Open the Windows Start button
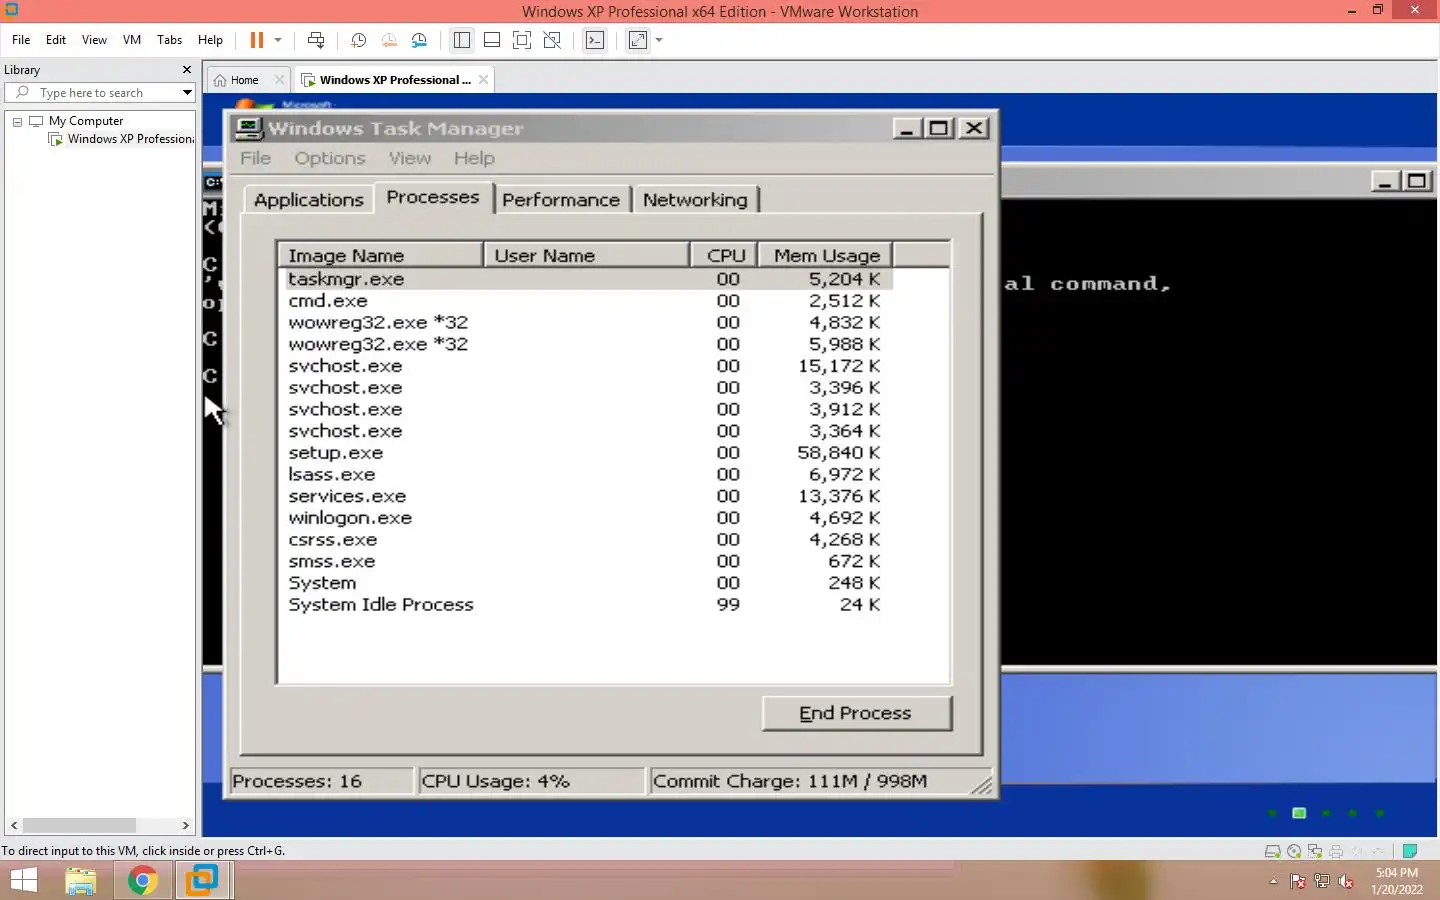This screenshot has width=1440, height=900. coord(23,881)
